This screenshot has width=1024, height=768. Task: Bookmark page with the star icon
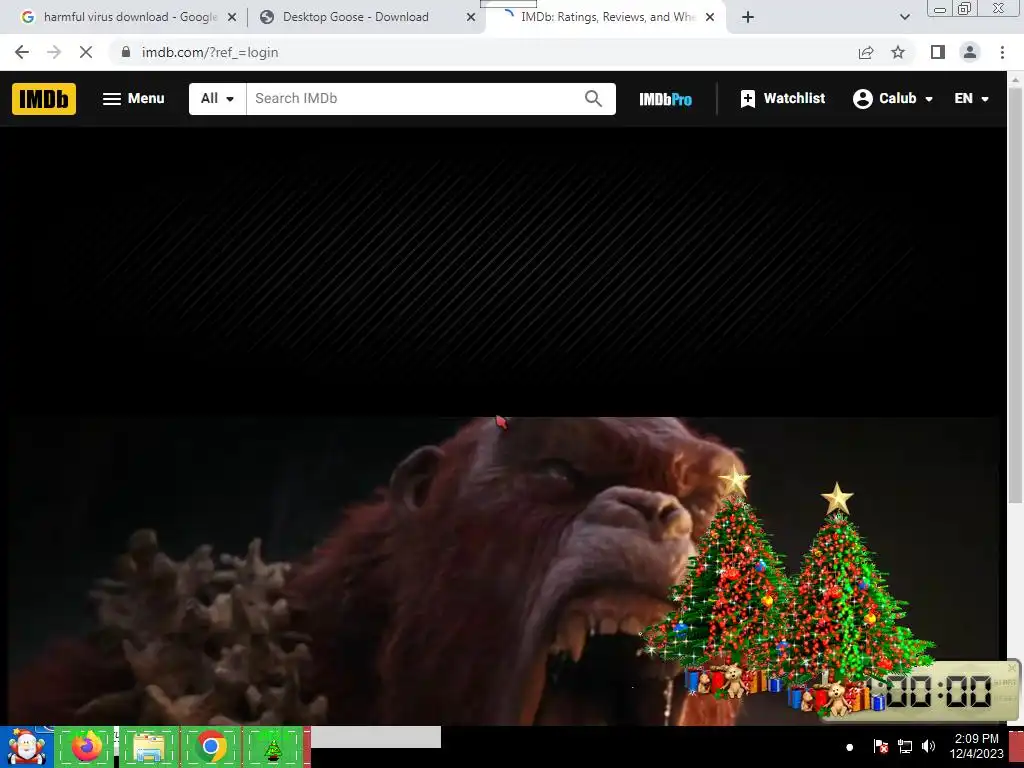point(898,52)
